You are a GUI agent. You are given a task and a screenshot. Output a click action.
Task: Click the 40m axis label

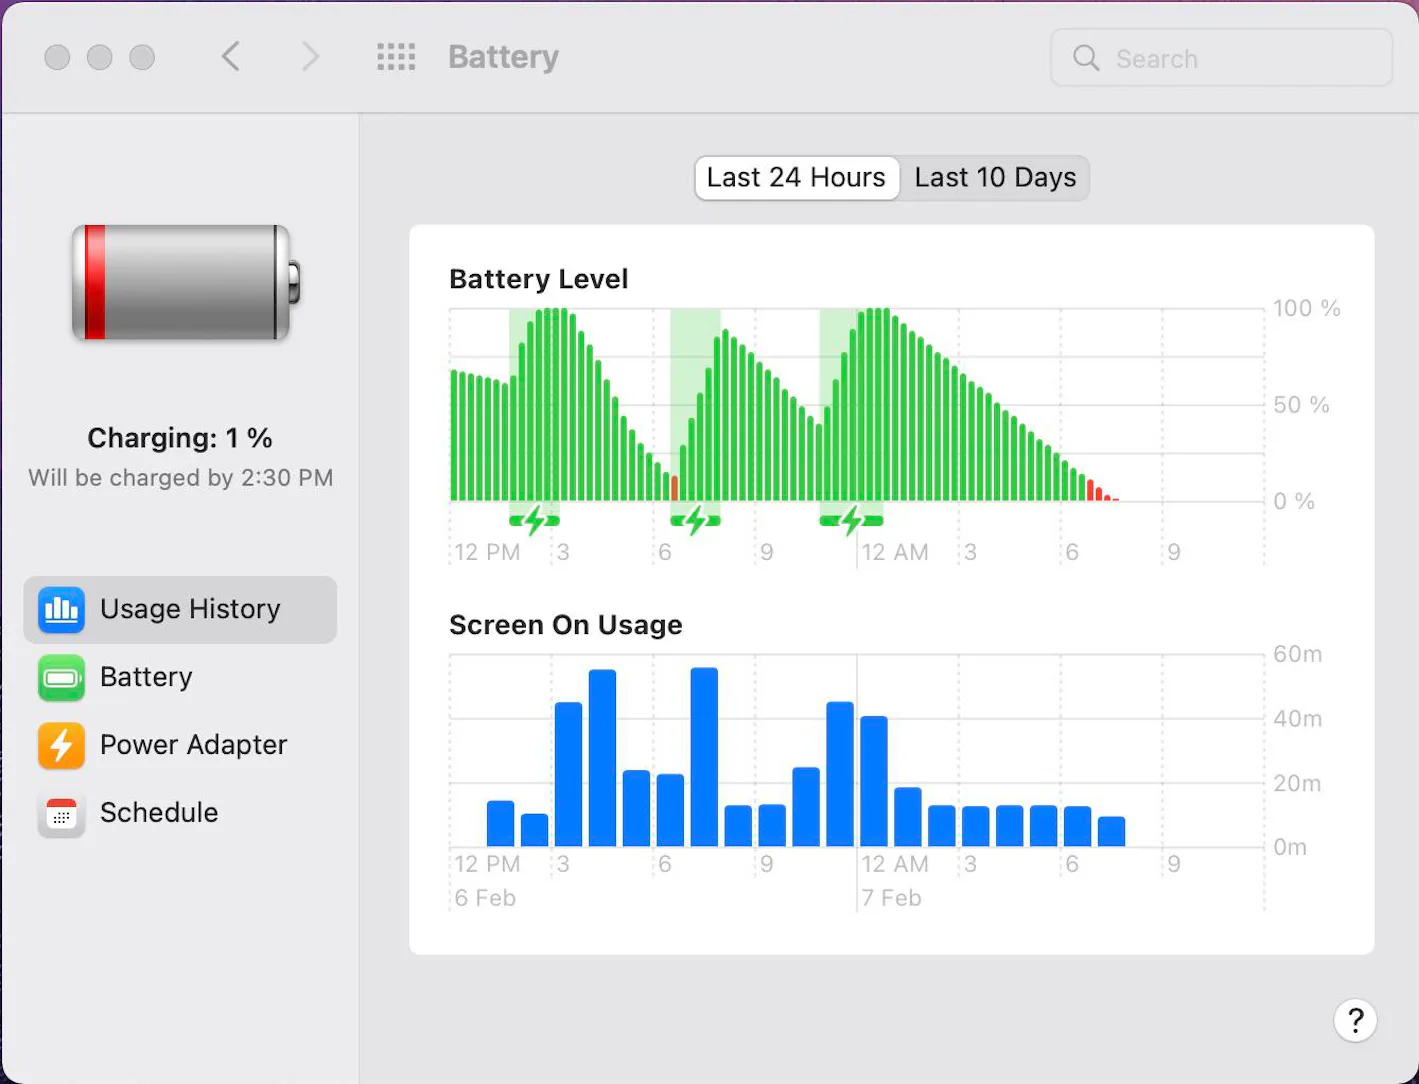click(1297, 719)
